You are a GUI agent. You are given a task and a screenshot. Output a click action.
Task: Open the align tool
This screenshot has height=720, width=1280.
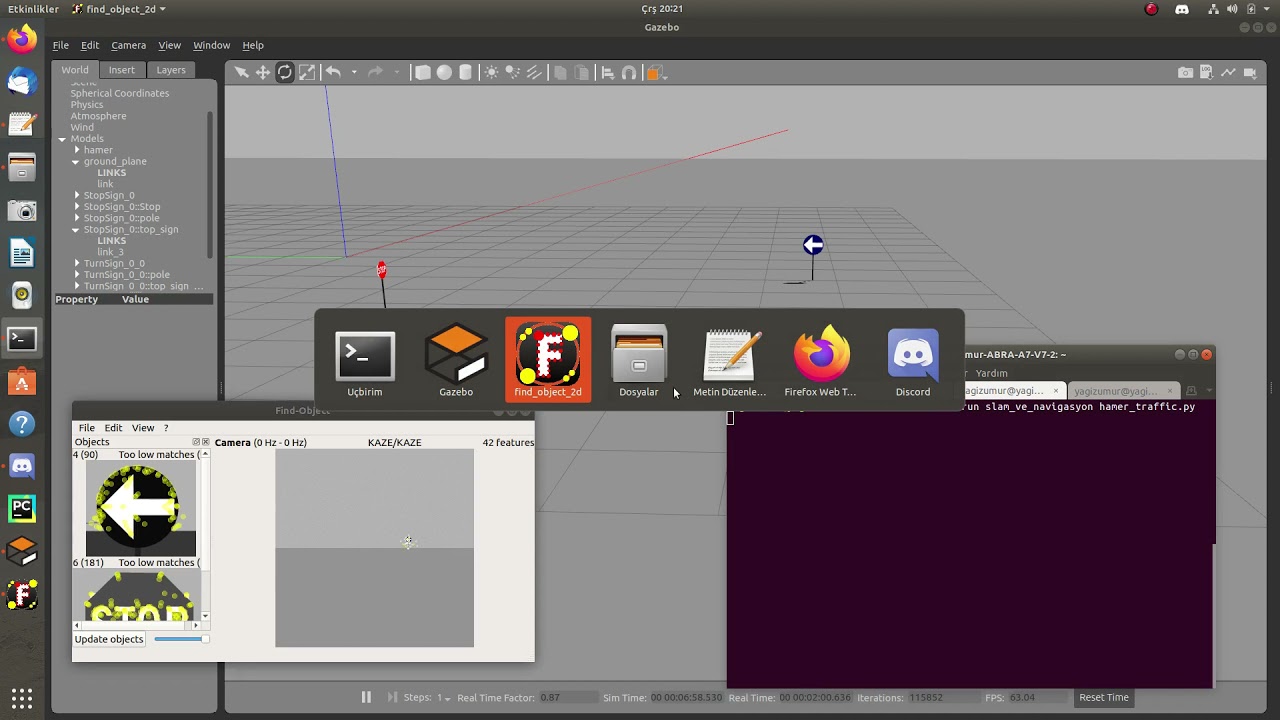607,72
